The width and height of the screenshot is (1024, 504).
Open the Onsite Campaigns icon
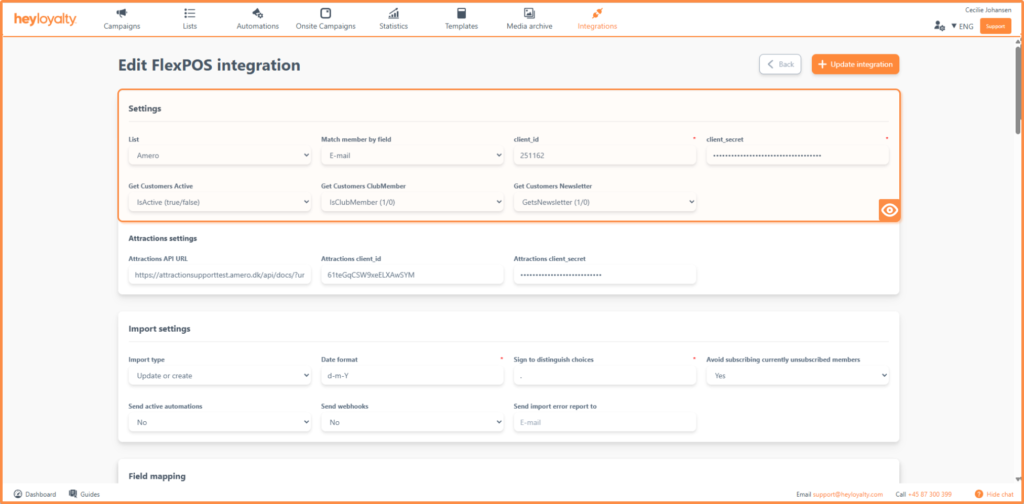point(325,13)
